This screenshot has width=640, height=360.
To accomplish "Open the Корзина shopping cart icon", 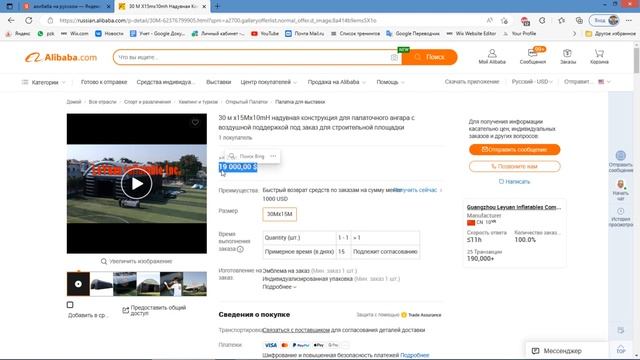I will pyautogui.click(x=599, y=56).
